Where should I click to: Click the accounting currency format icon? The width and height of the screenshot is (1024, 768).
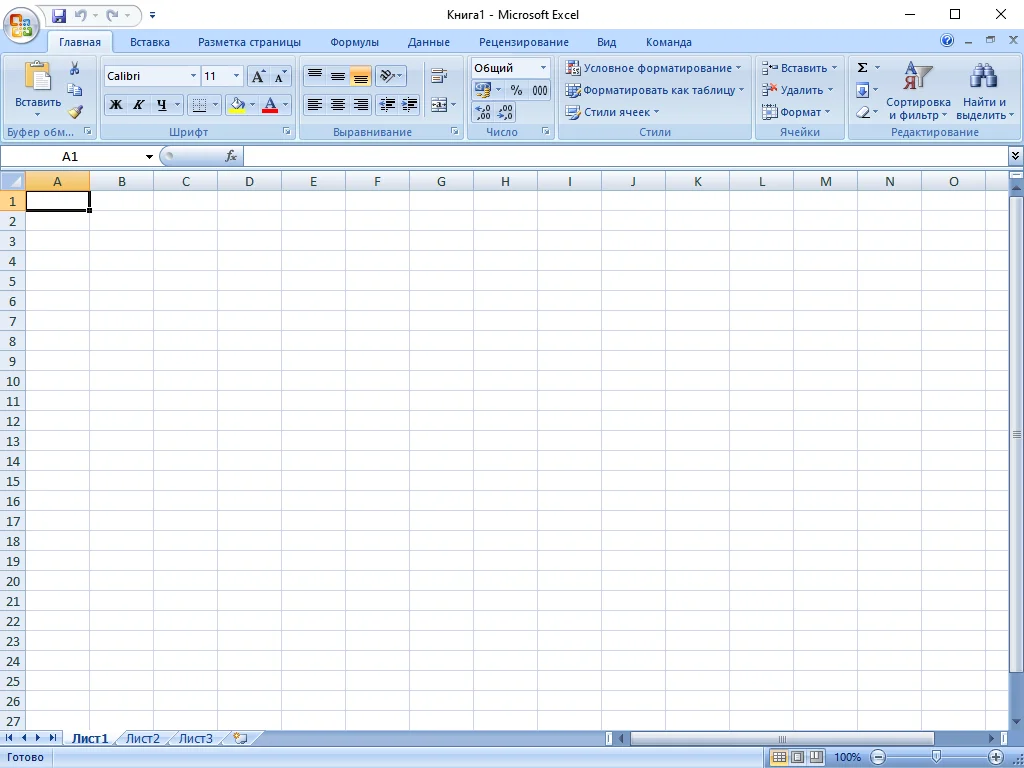pos(483,90)
